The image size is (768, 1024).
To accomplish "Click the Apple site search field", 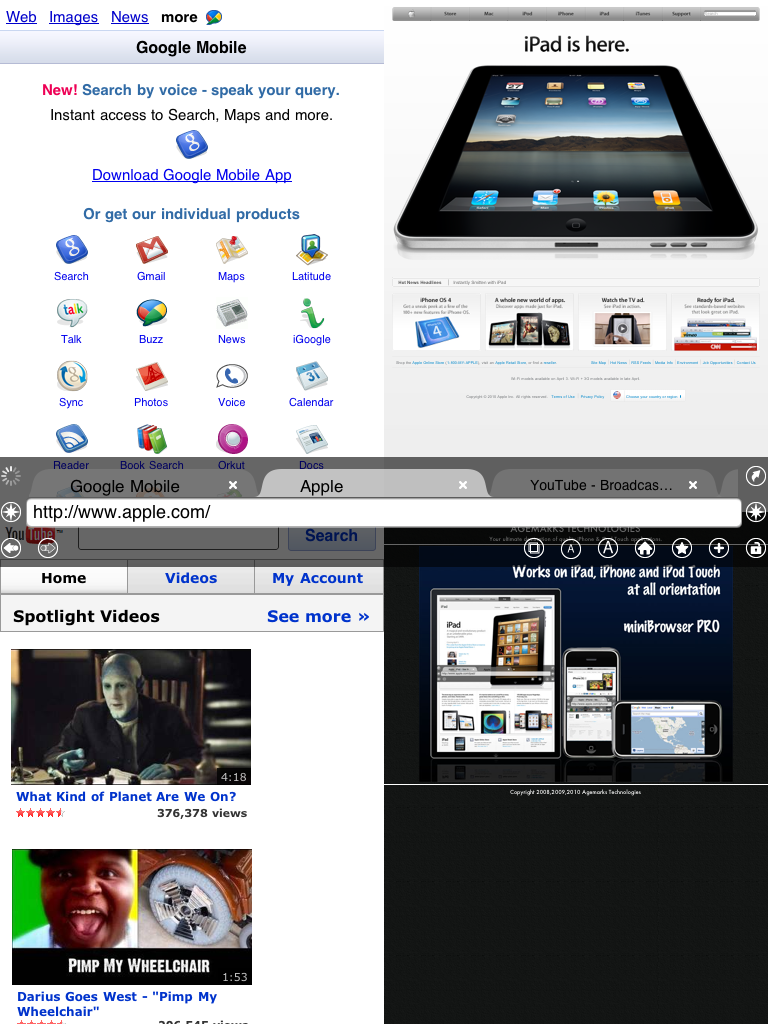I will click(731, 14).
